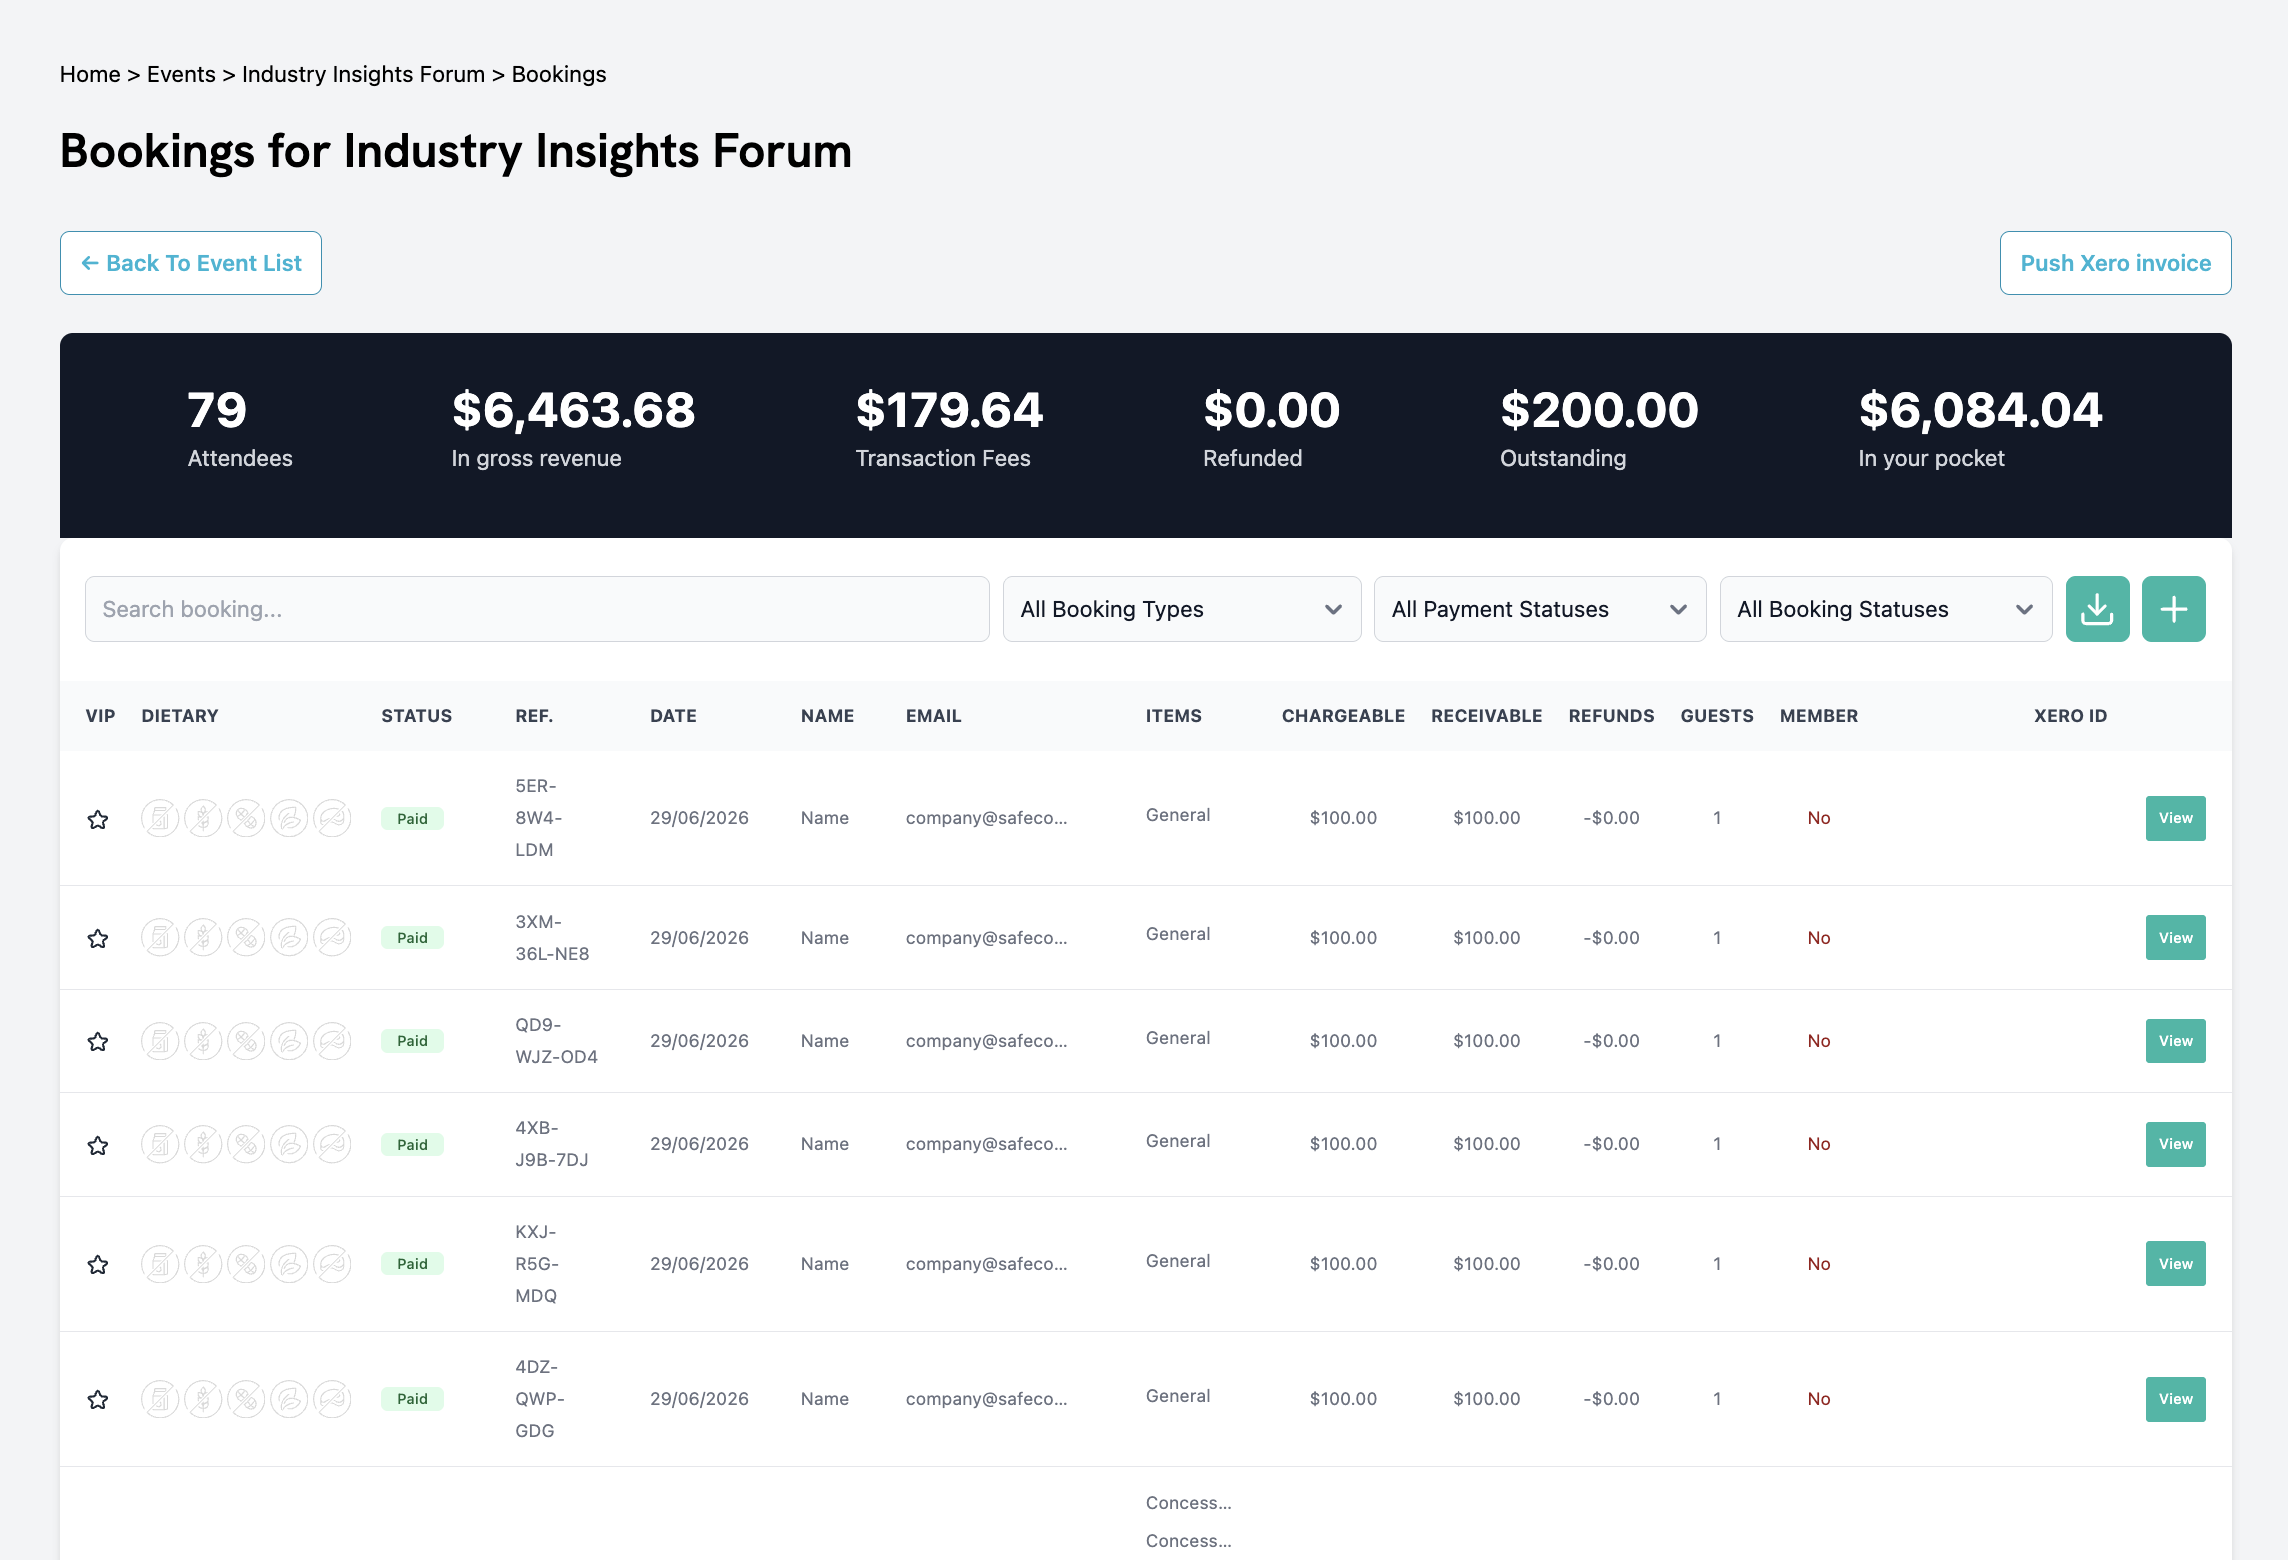Mark booking KXJ-R5G-MDQ as VIP

98,1264
